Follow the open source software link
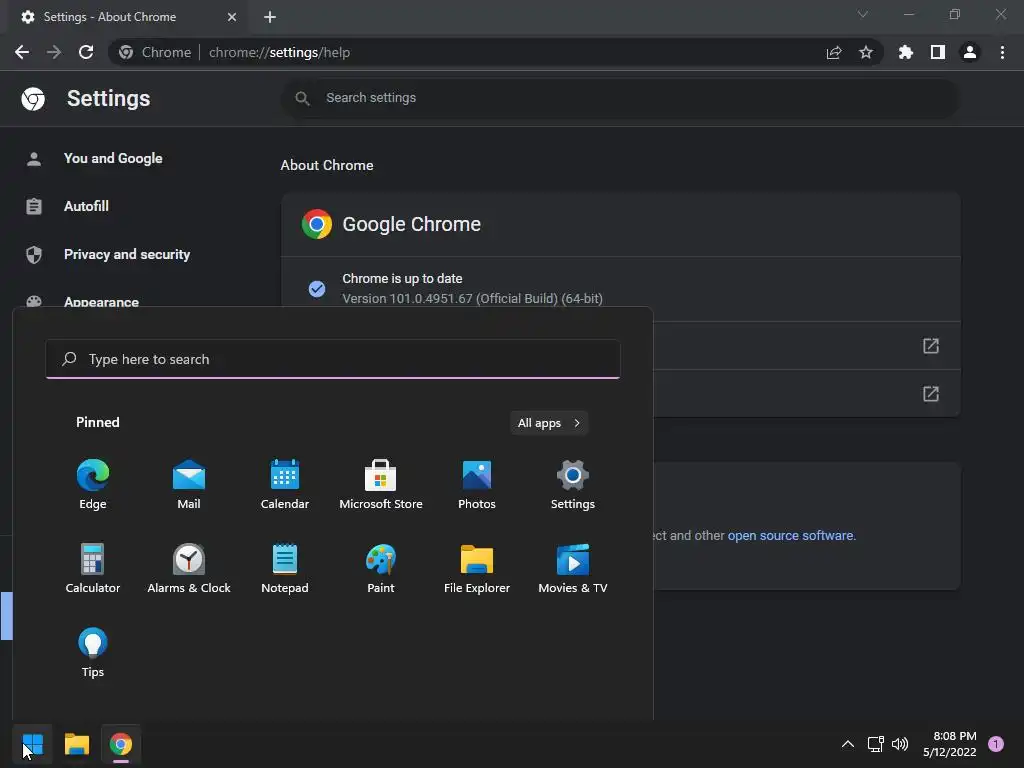 pos(790,536)
